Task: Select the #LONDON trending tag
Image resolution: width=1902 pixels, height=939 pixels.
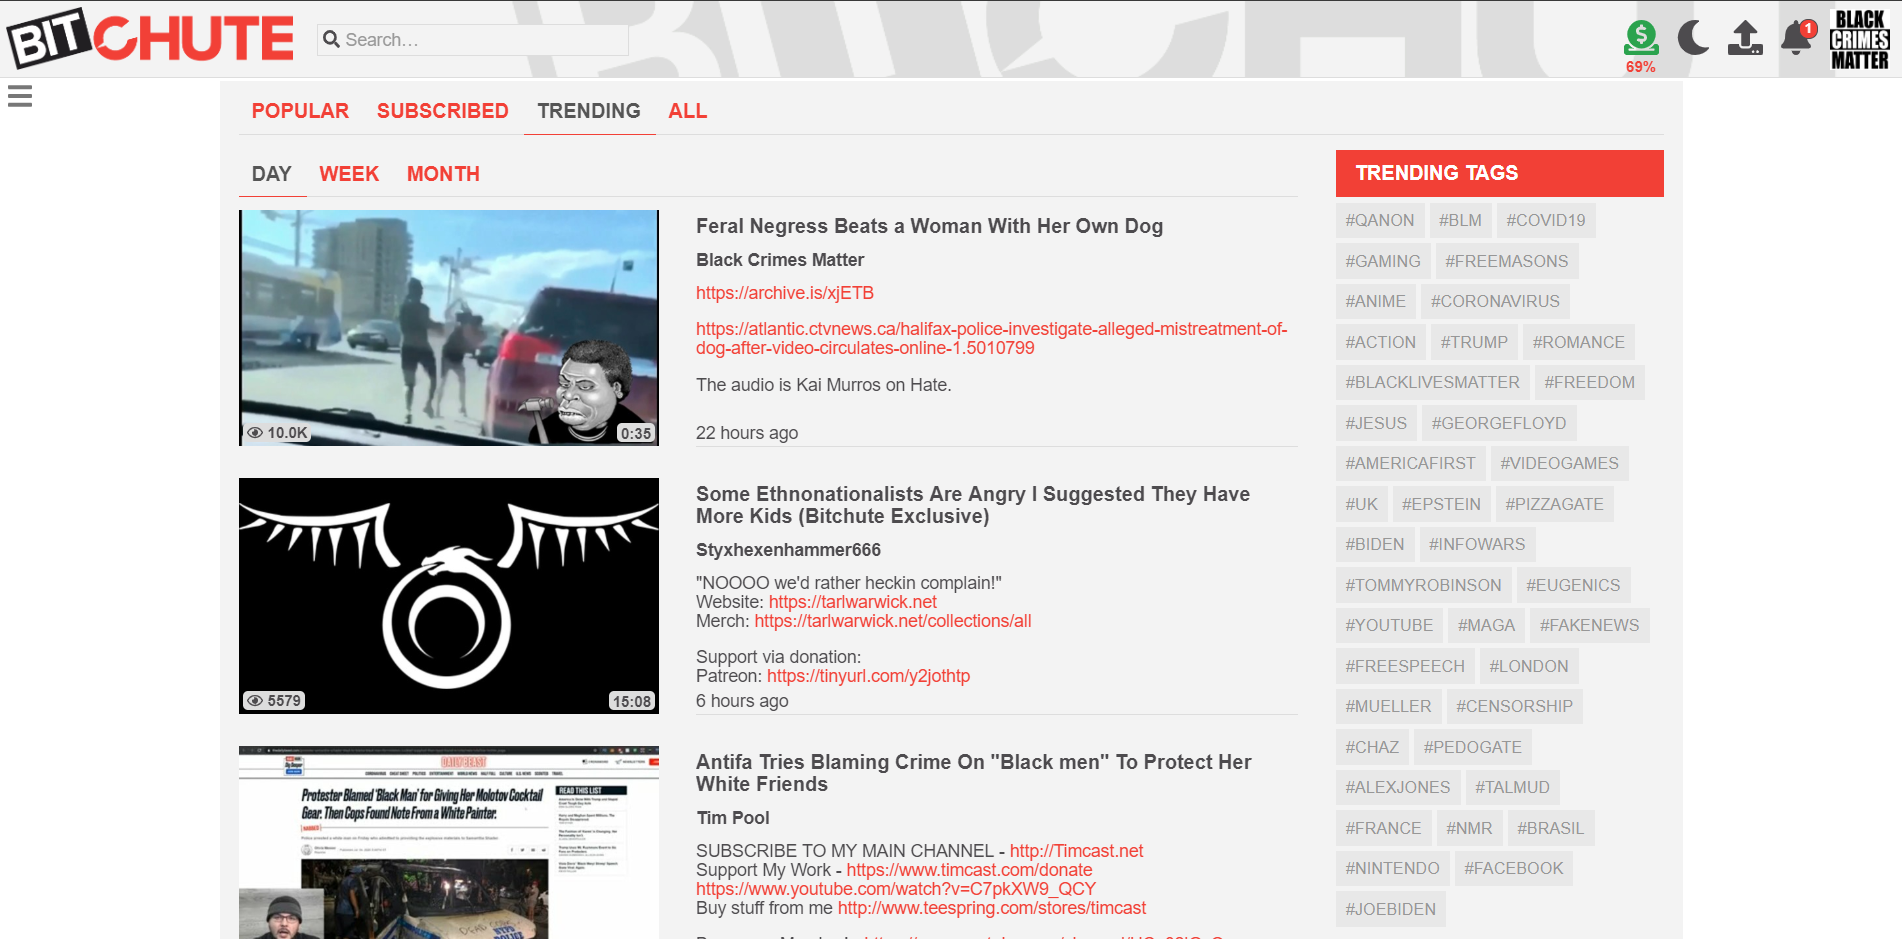Action: (1529, 666)
